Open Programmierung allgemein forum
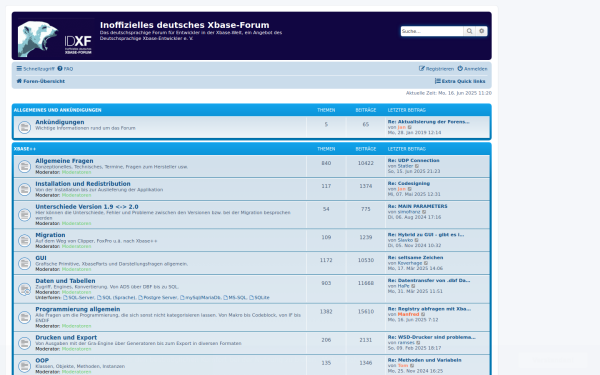The width and height of the screenshot is (600, 375). coord(78,309)
